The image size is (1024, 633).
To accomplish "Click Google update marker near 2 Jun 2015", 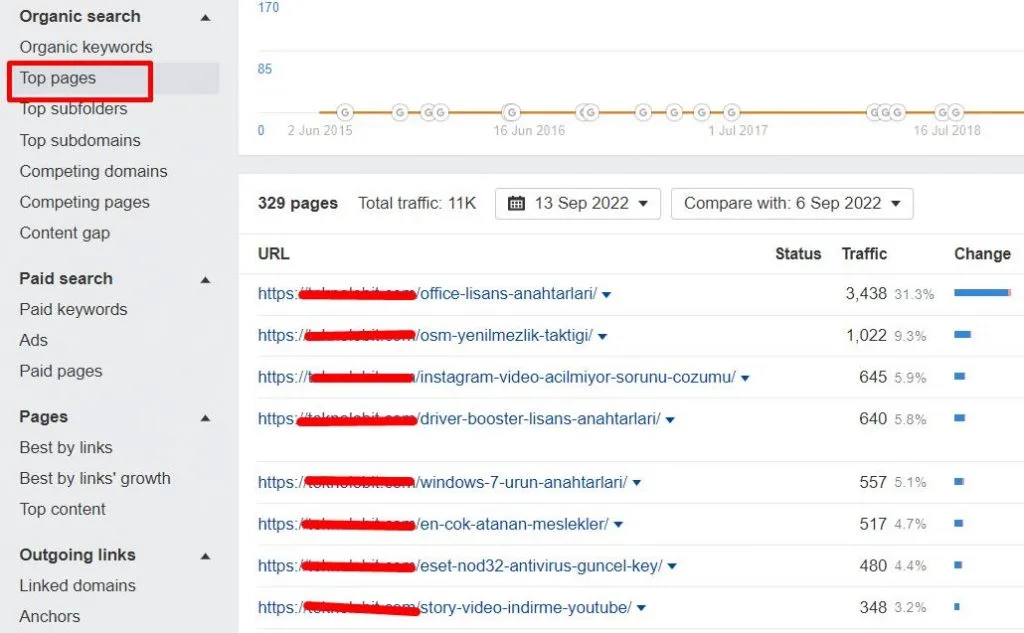I will click(345, 112).
